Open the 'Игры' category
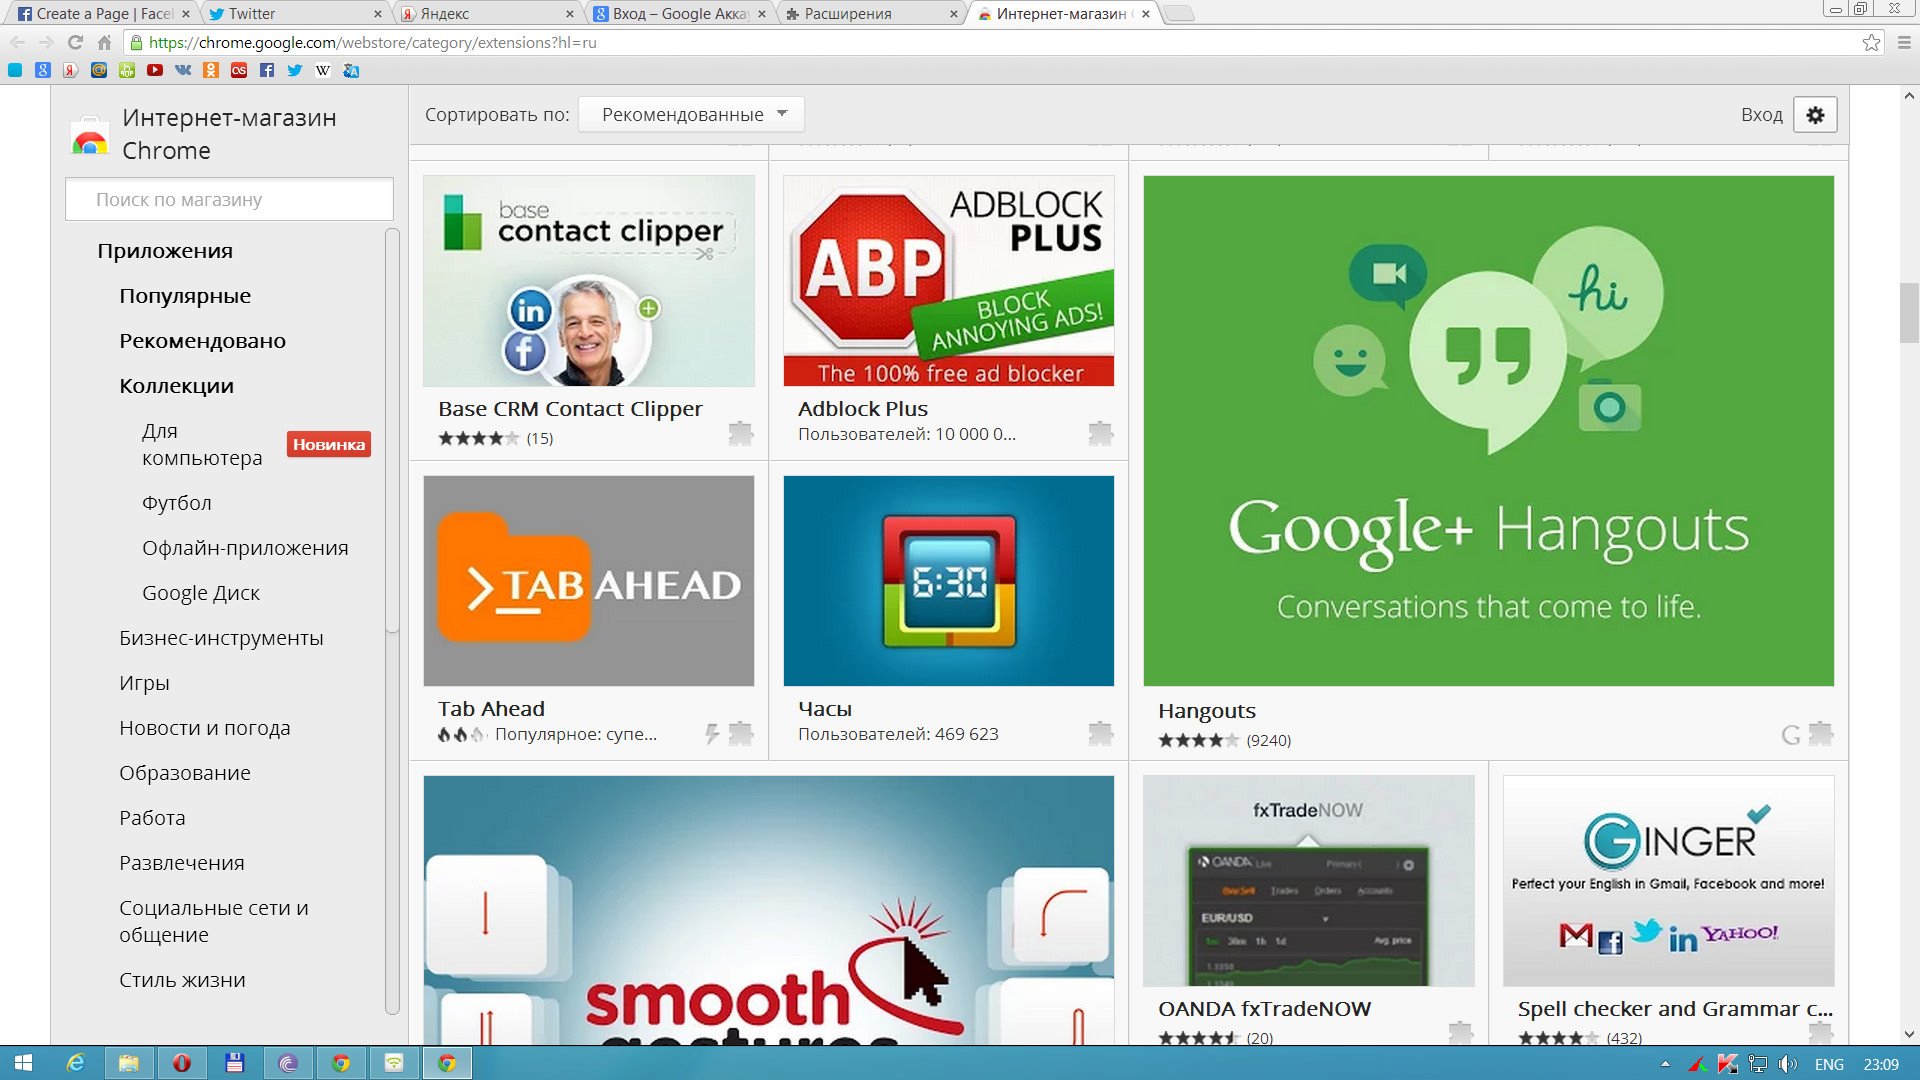The height and width of the screenshot is (1080, 1920). click(x=144, y=682)
